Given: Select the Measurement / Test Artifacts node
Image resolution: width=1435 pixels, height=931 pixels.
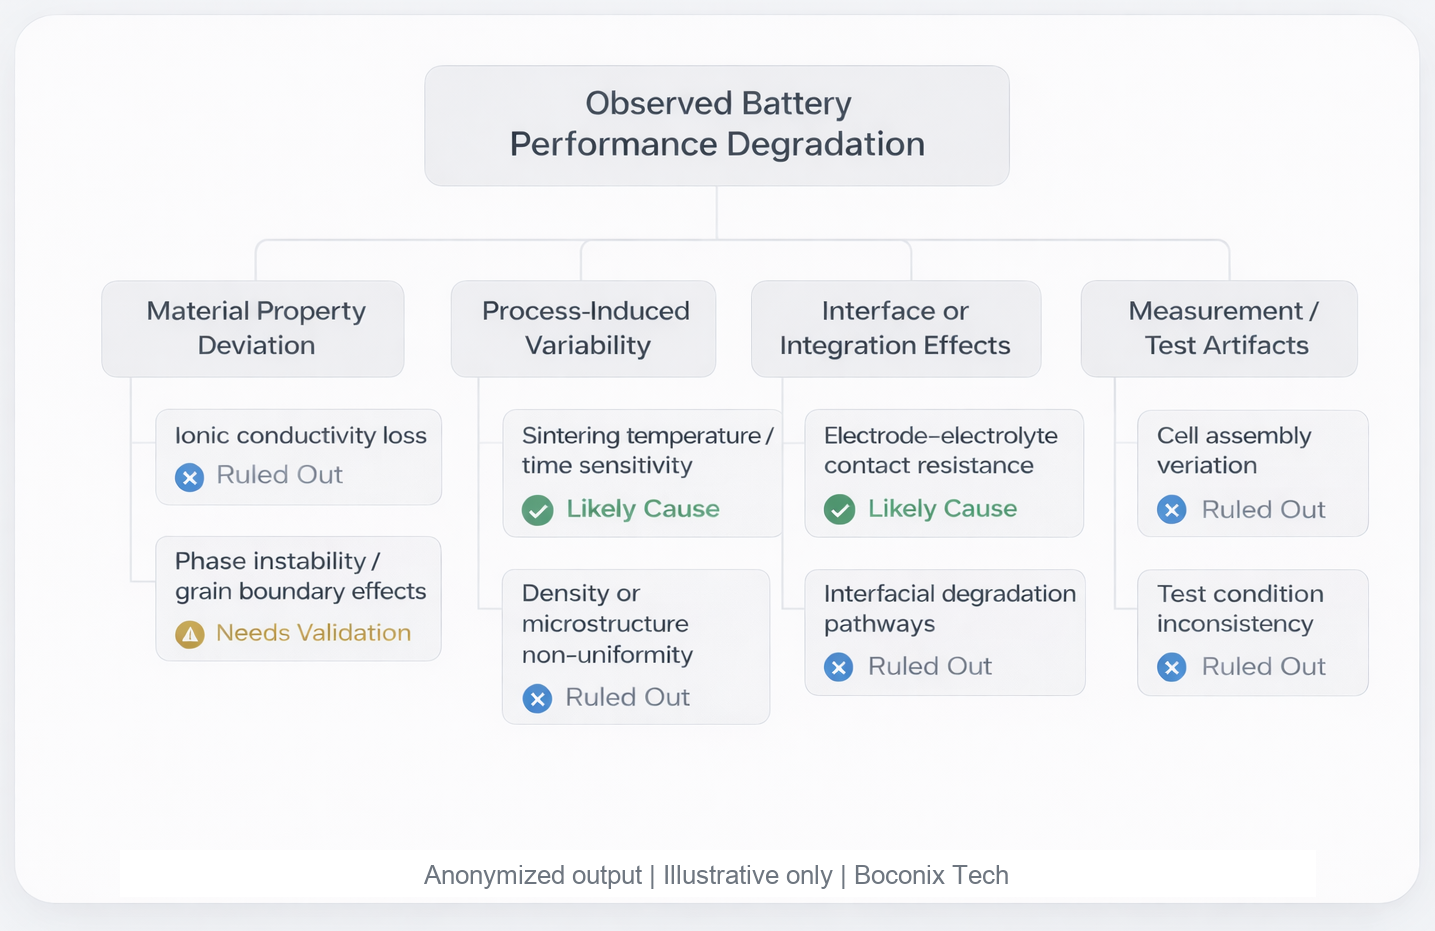Looking at the screenshot, I should pyautogui.click(x=1219, y=328).
